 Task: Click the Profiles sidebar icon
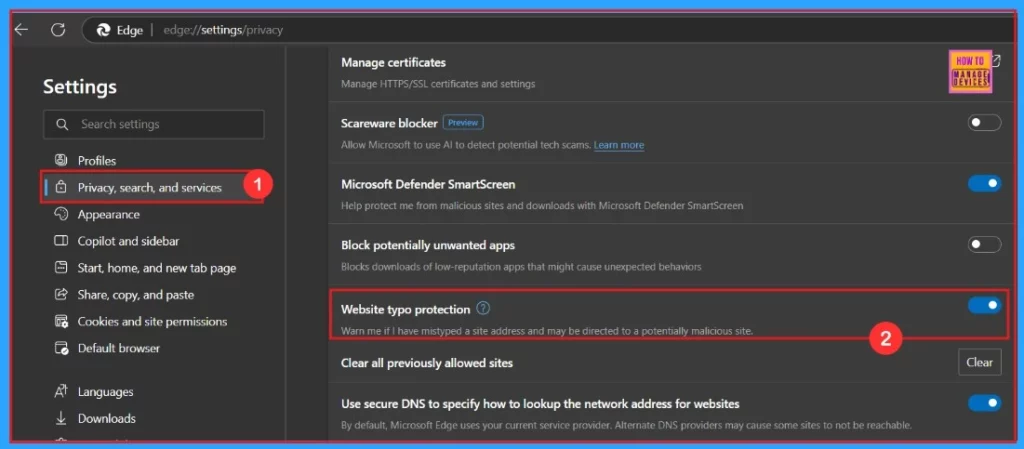(61, 160)
